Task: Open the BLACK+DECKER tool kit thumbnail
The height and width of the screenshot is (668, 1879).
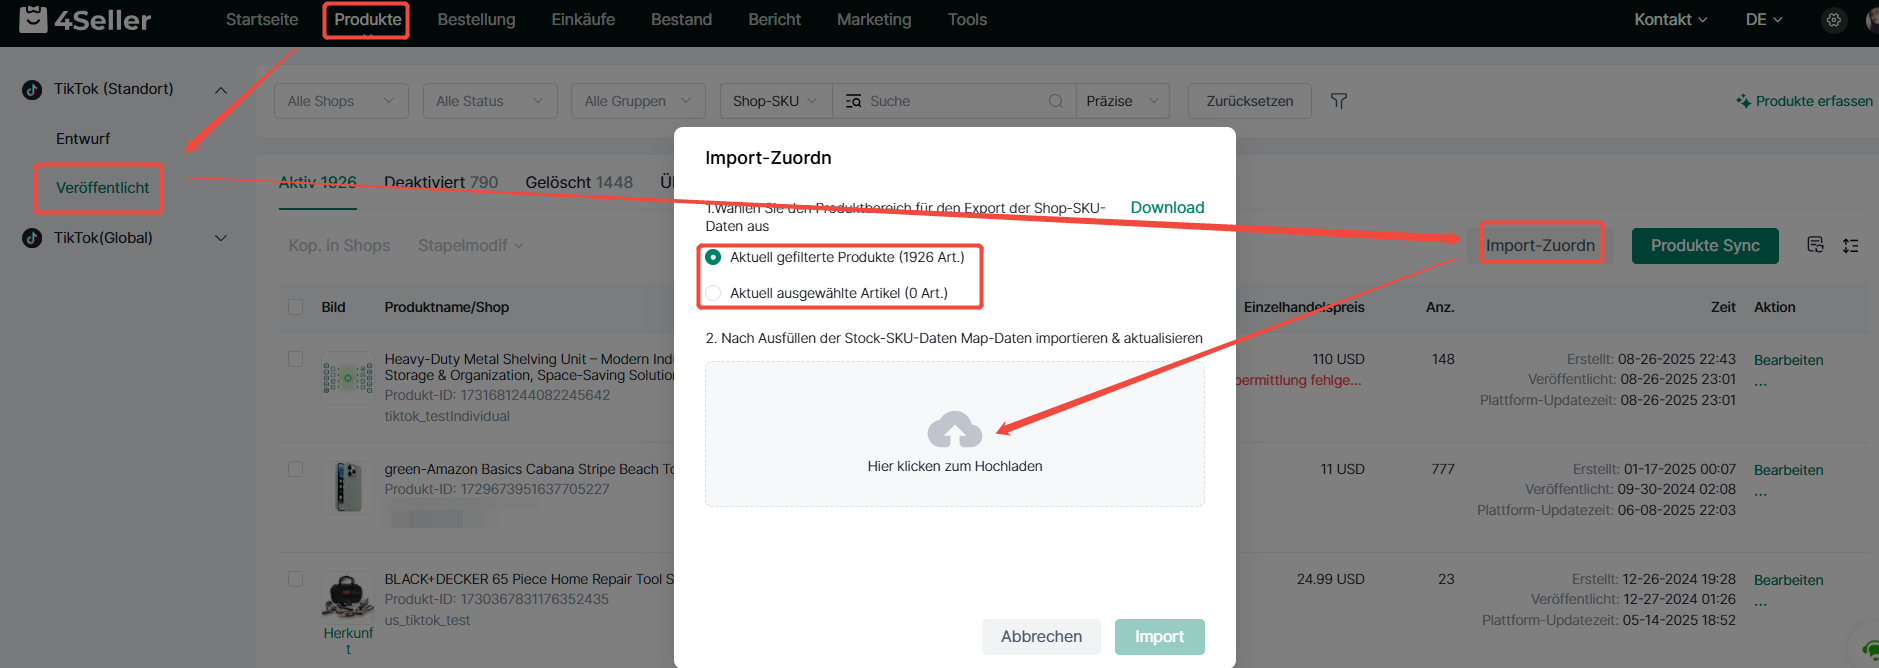Action: 348,597
